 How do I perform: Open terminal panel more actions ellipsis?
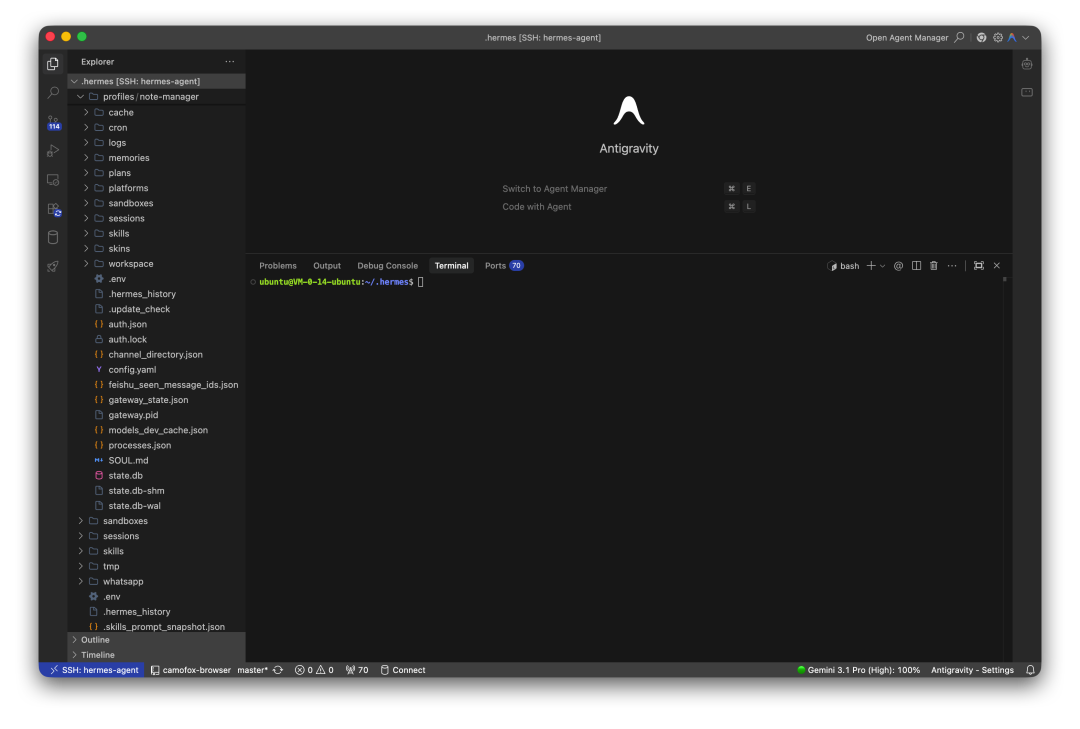pos(952,265)
